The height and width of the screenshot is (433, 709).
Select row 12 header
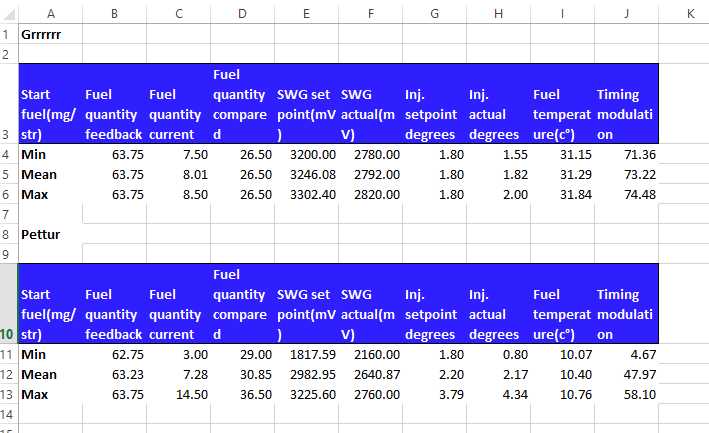pyautogui.click(x=9, y=374)
